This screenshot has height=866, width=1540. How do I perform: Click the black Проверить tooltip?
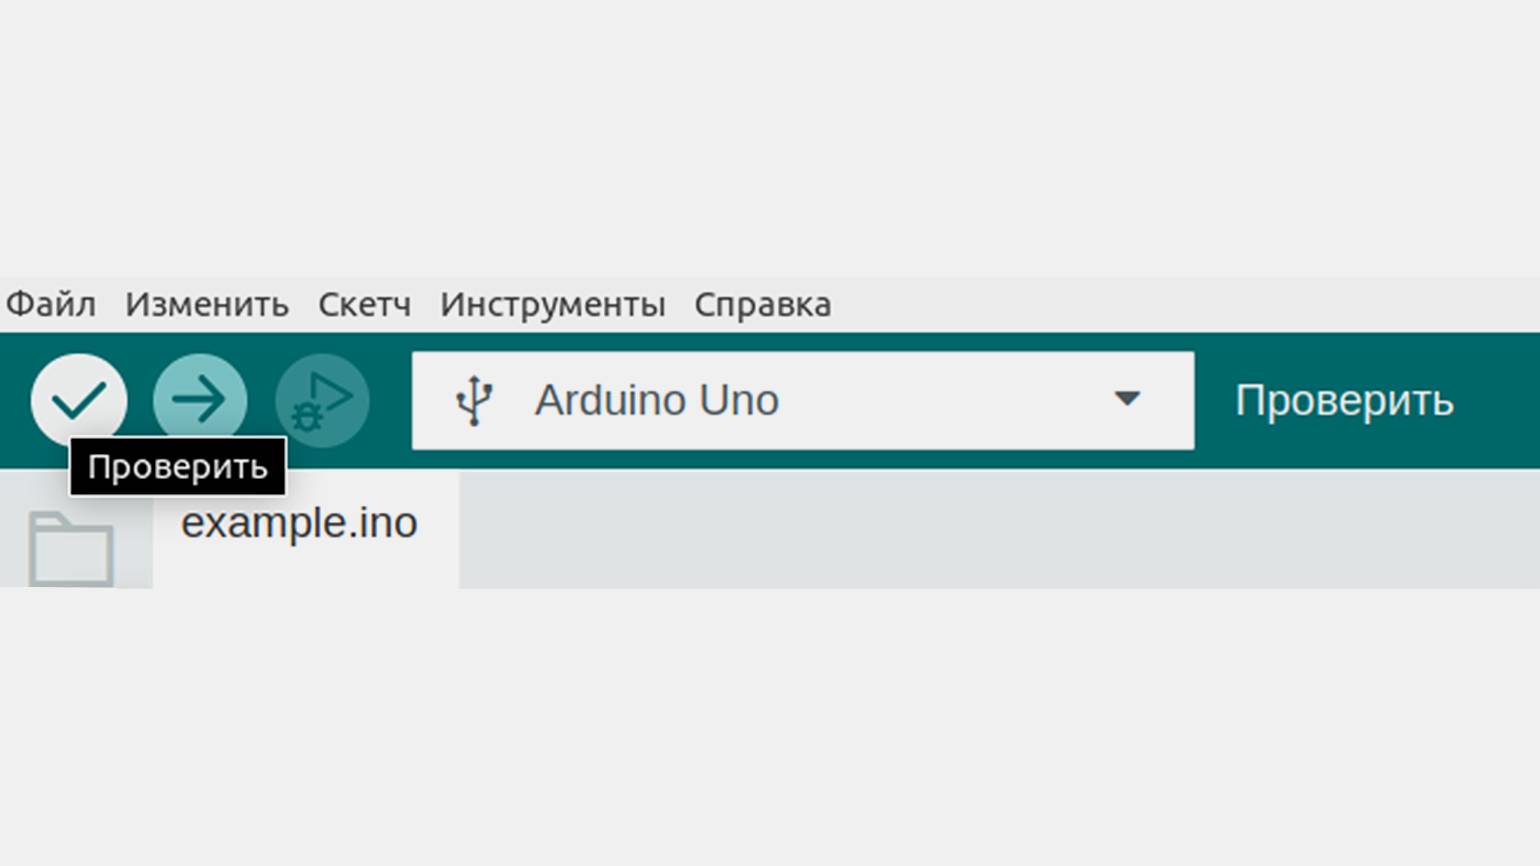177,467
